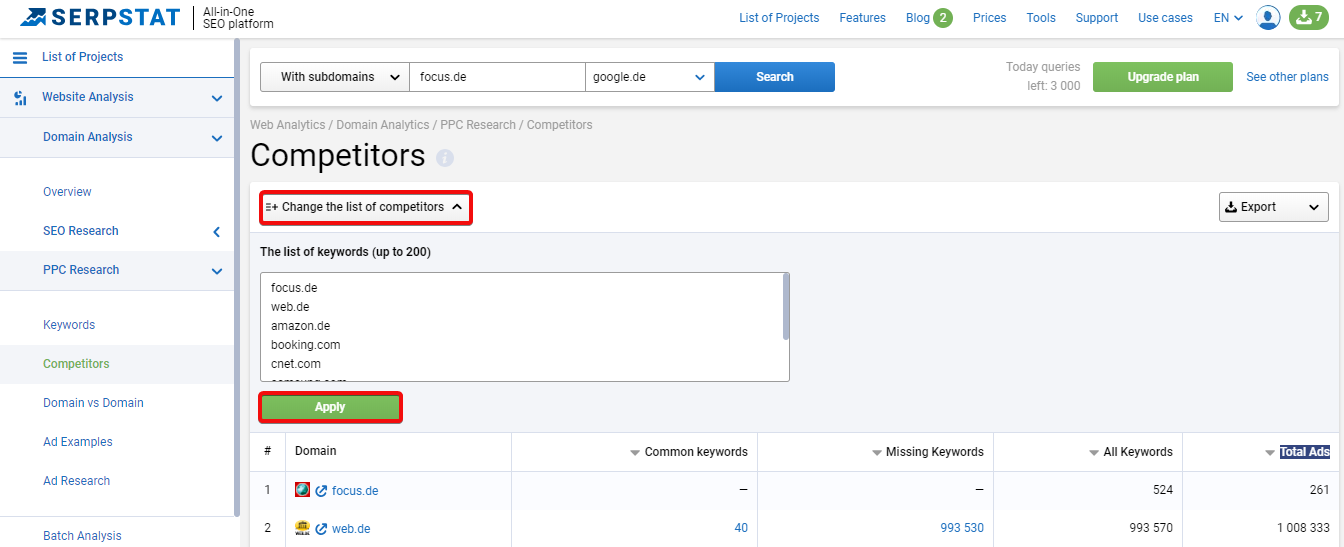Open the hamburger menu icon beside List of Projects
Viewport: 1344px width, 547px height.
20,58
